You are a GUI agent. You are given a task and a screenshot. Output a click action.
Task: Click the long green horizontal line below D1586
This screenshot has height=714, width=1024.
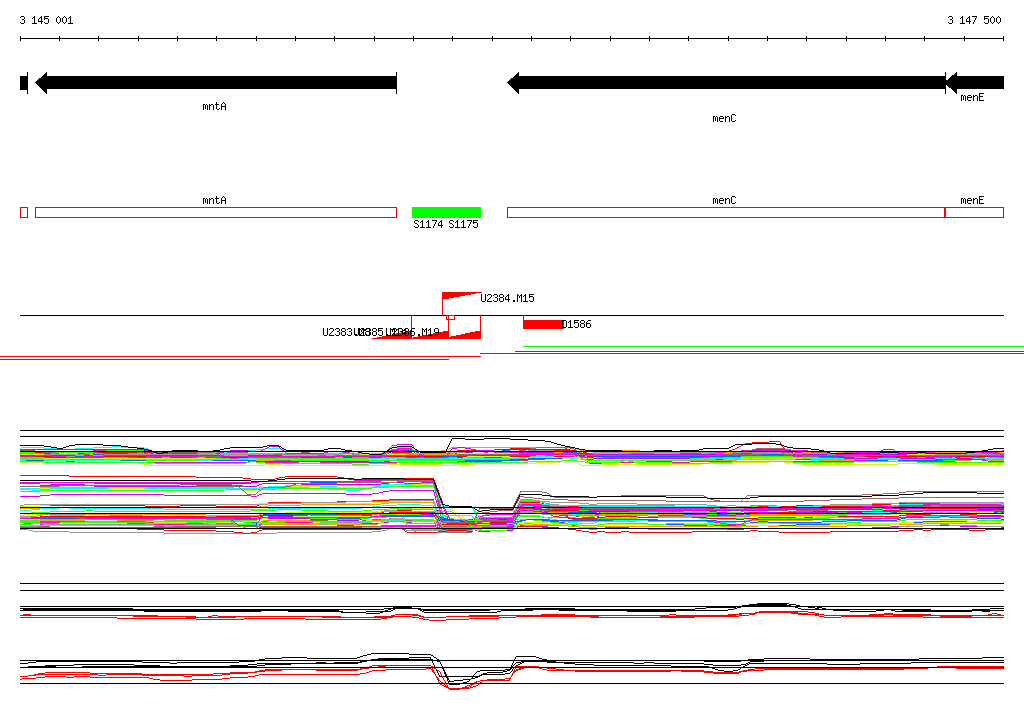pos(773,347)
